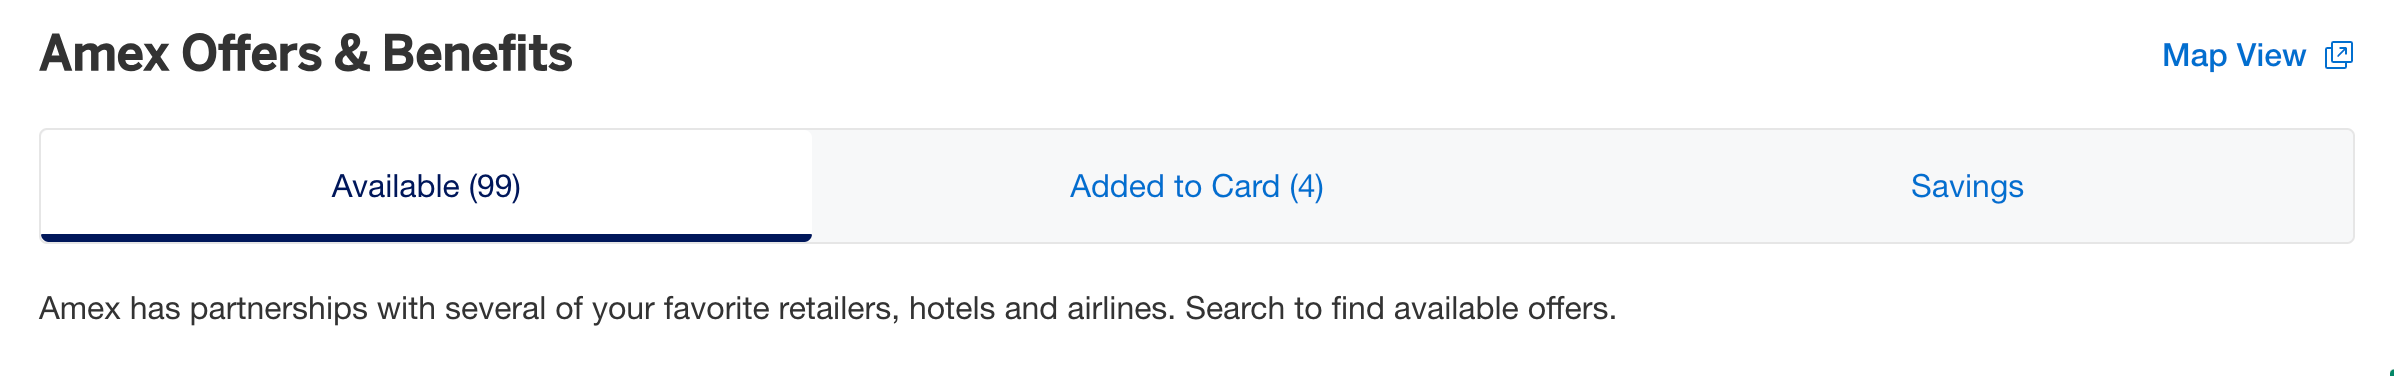The width and height of the screenshot is (2394, 376).
Task: Click the ampersand in the page heading
Action: click(352, 54)
